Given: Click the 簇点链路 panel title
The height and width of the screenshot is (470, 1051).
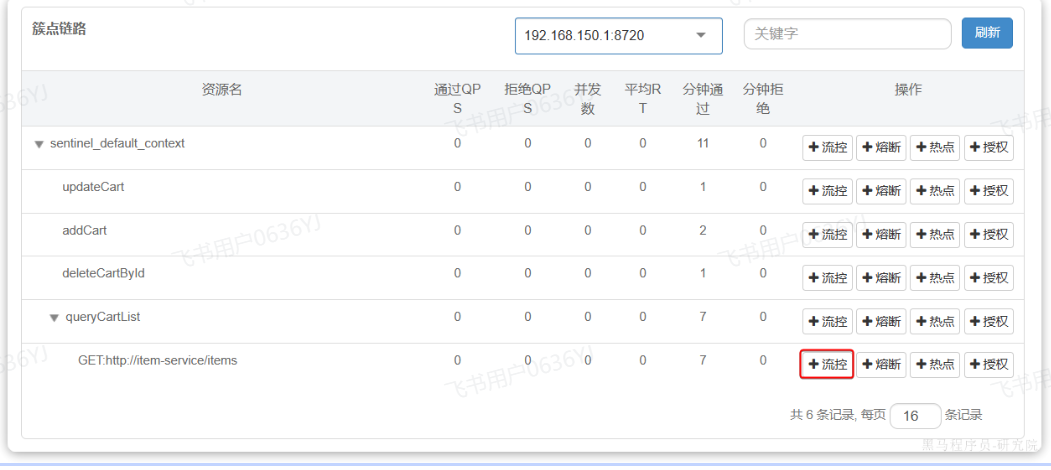Looking at the screenshot, I should click(59, 29).
